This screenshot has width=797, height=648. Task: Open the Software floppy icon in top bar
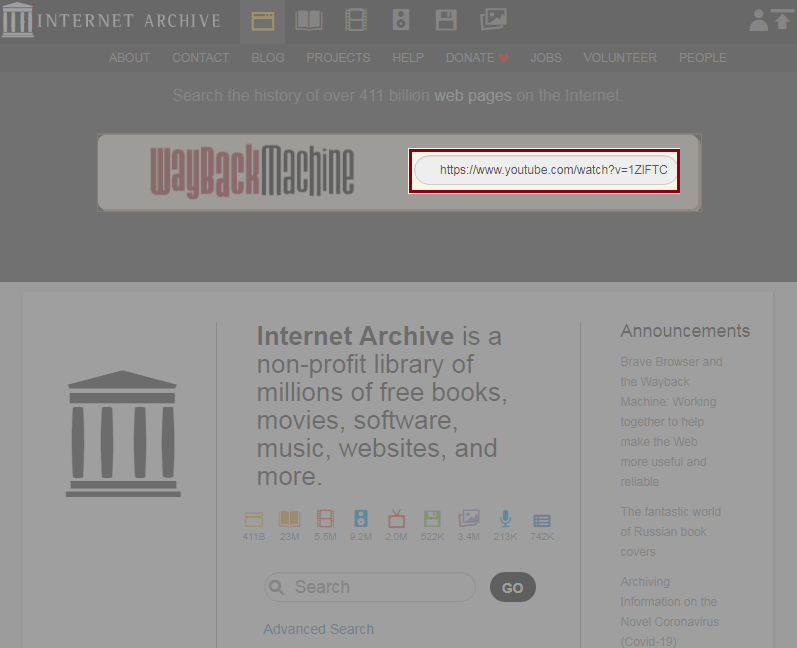tap(446, 20)
